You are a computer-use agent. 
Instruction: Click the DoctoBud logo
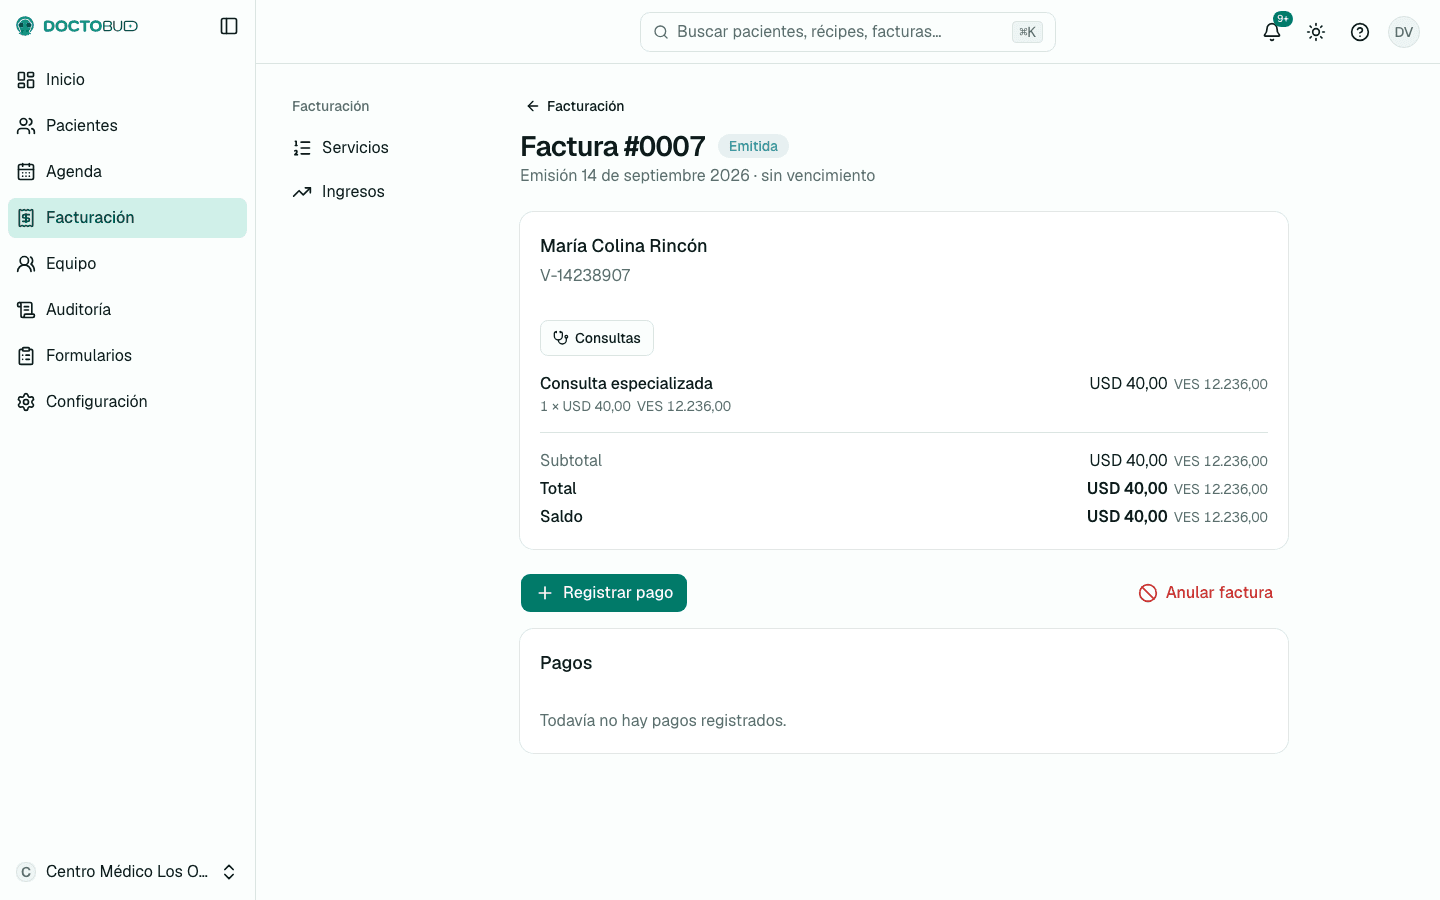click(77, 26)
